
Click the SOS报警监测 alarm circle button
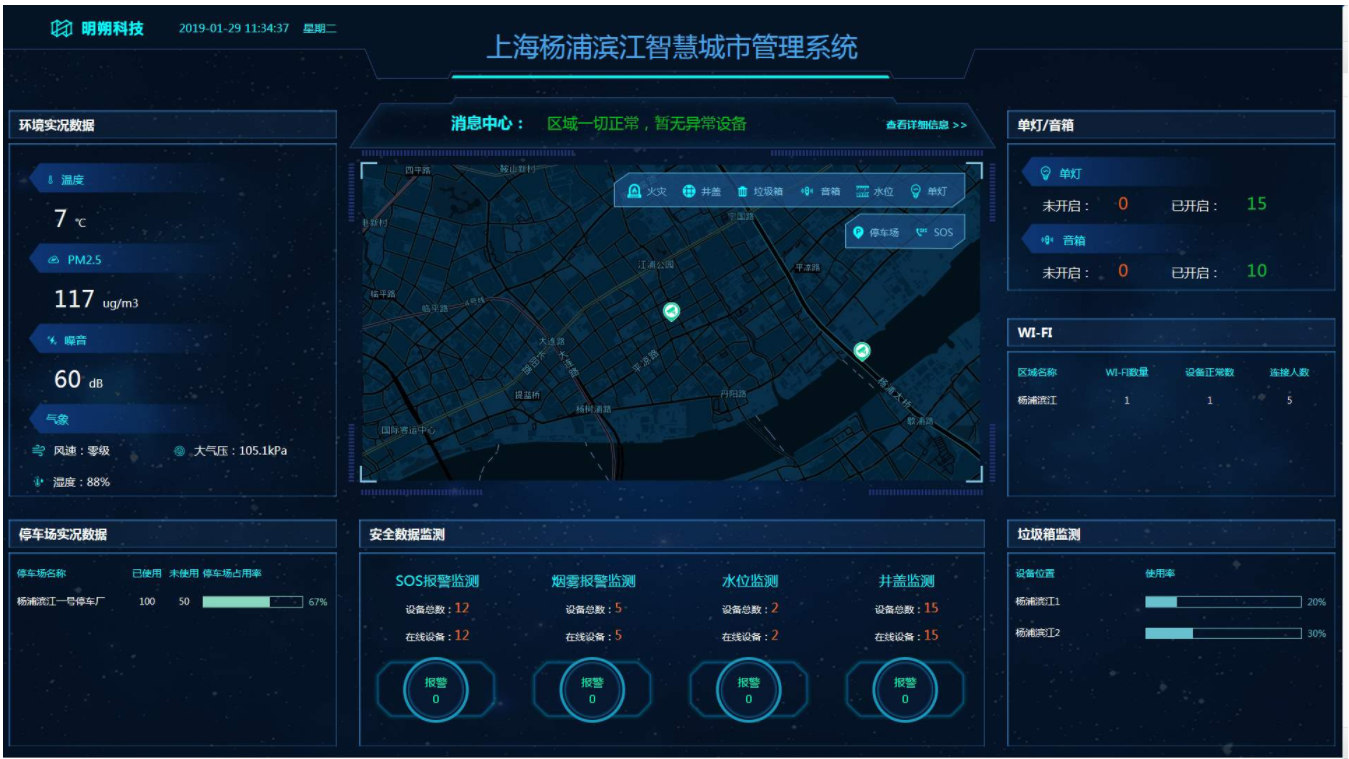(436, 690)
